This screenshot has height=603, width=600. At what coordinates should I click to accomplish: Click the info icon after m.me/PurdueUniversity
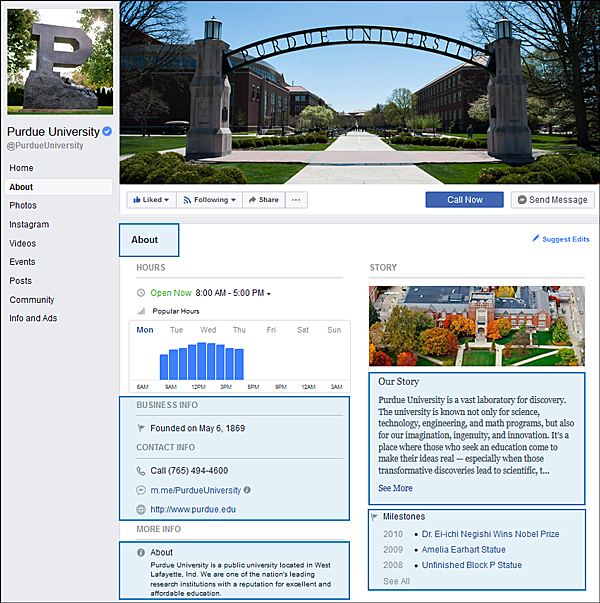(x=247, y=490)
